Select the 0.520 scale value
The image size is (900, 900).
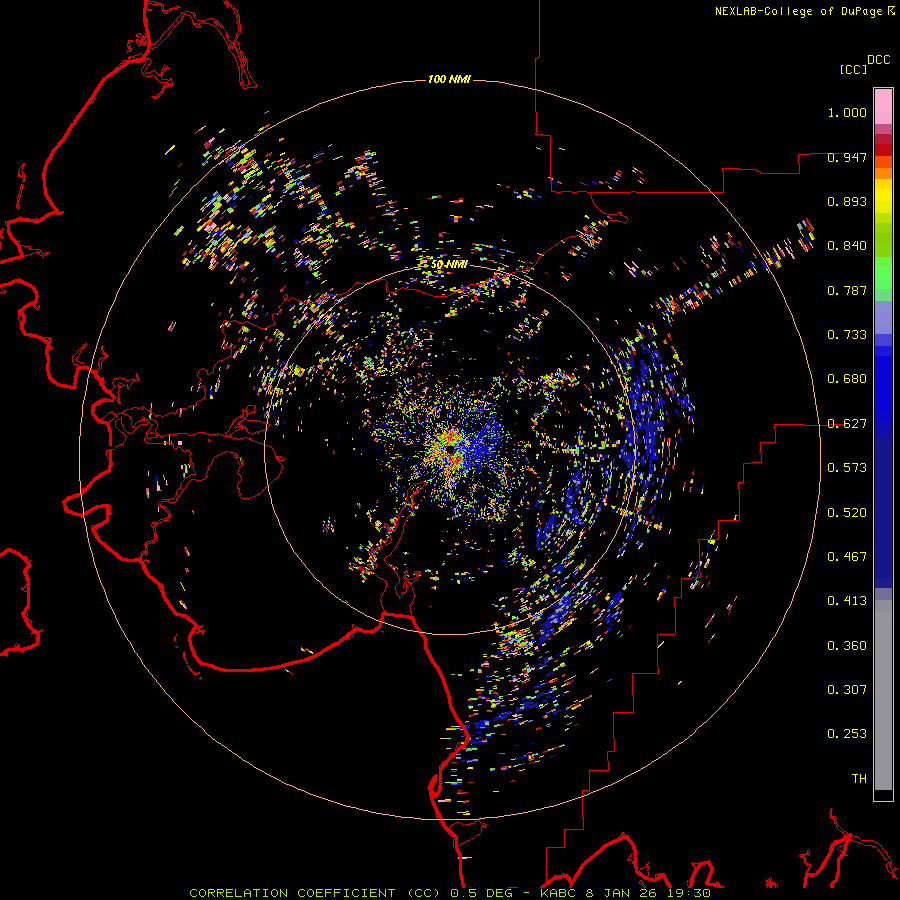pyautogui.click(x=847, y=513)
